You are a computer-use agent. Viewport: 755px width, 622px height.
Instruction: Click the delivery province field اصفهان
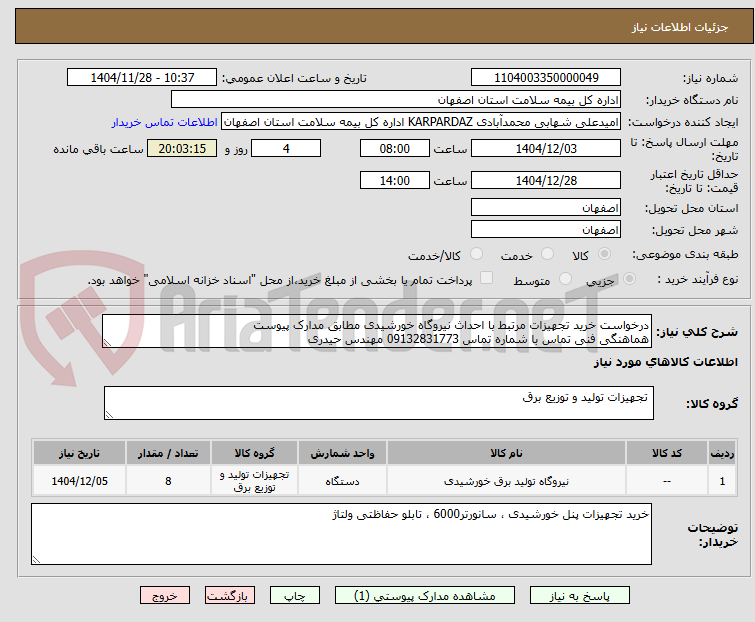pyautogui.click(x=546, y=207)
